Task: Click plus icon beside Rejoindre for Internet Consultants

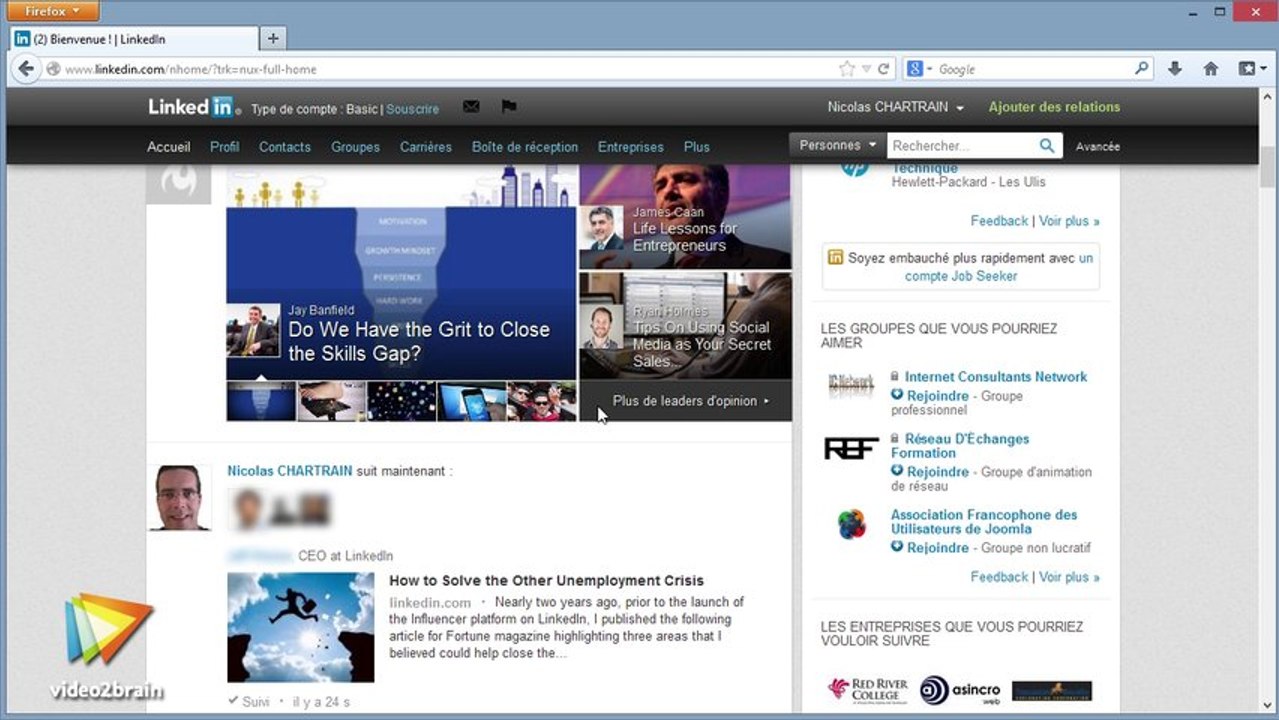Action: 897,395
